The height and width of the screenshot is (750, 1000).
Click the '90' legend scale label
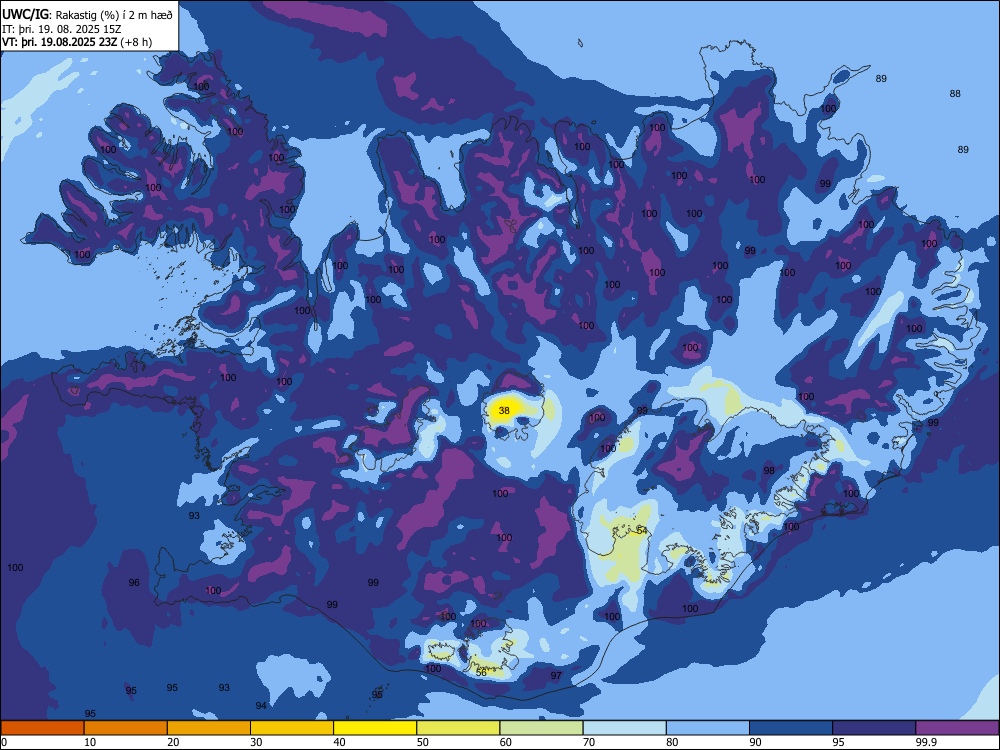click(756, 742)
